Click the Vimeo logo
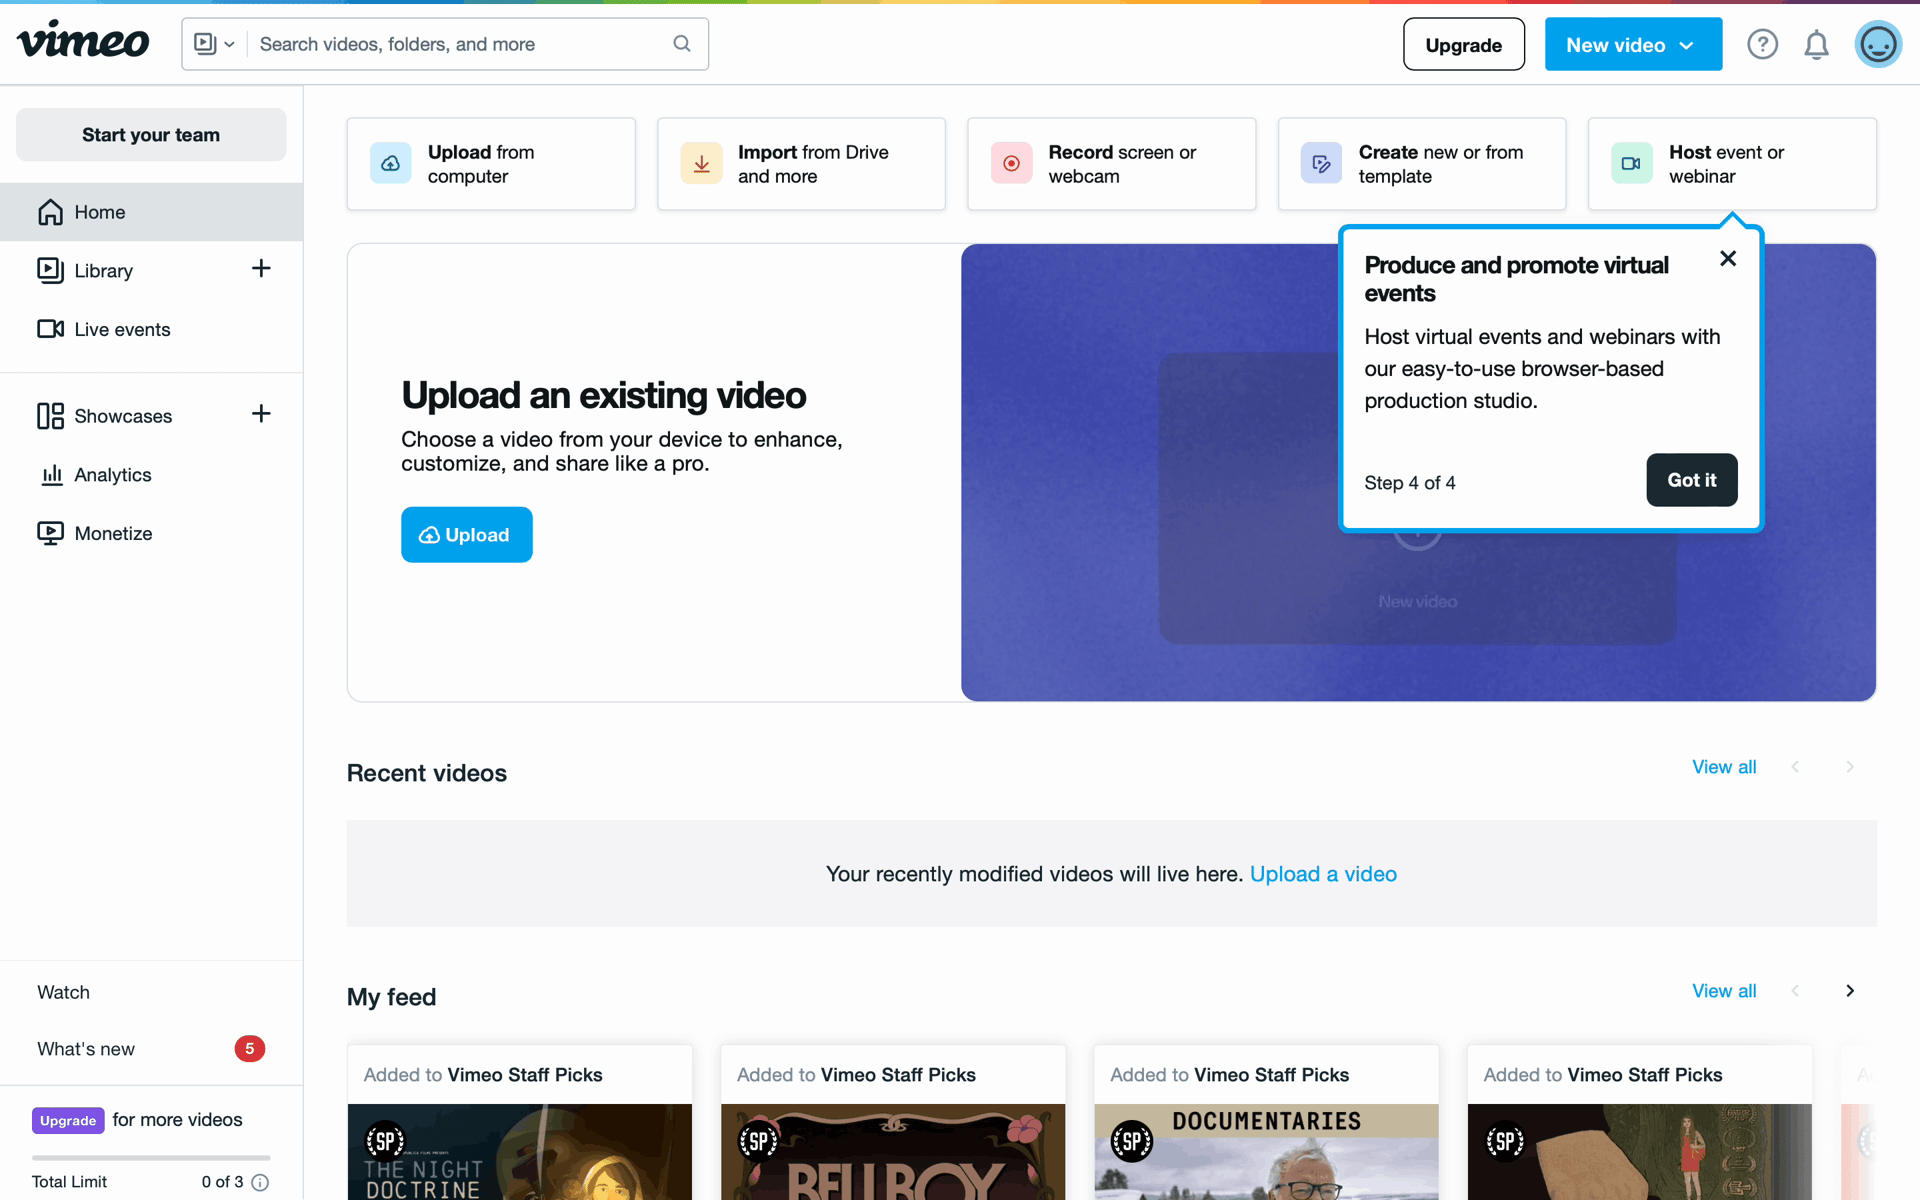Screen dimensions: 1920x1200 [83, 41]
